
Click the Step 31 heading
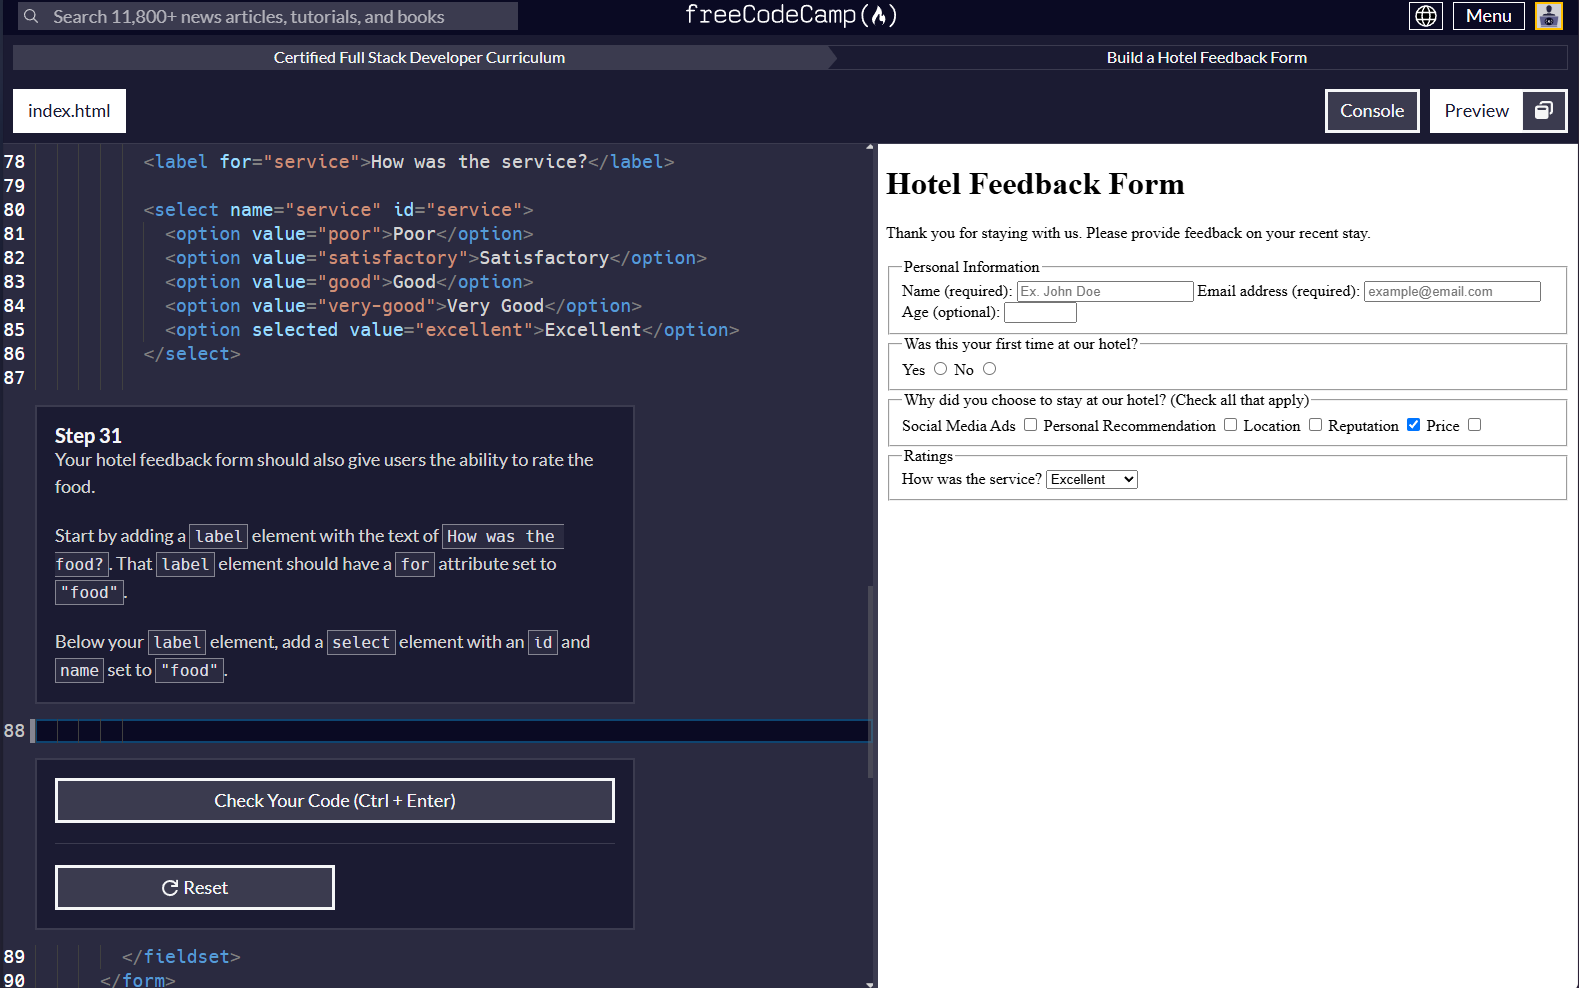[x=88, y=436]
